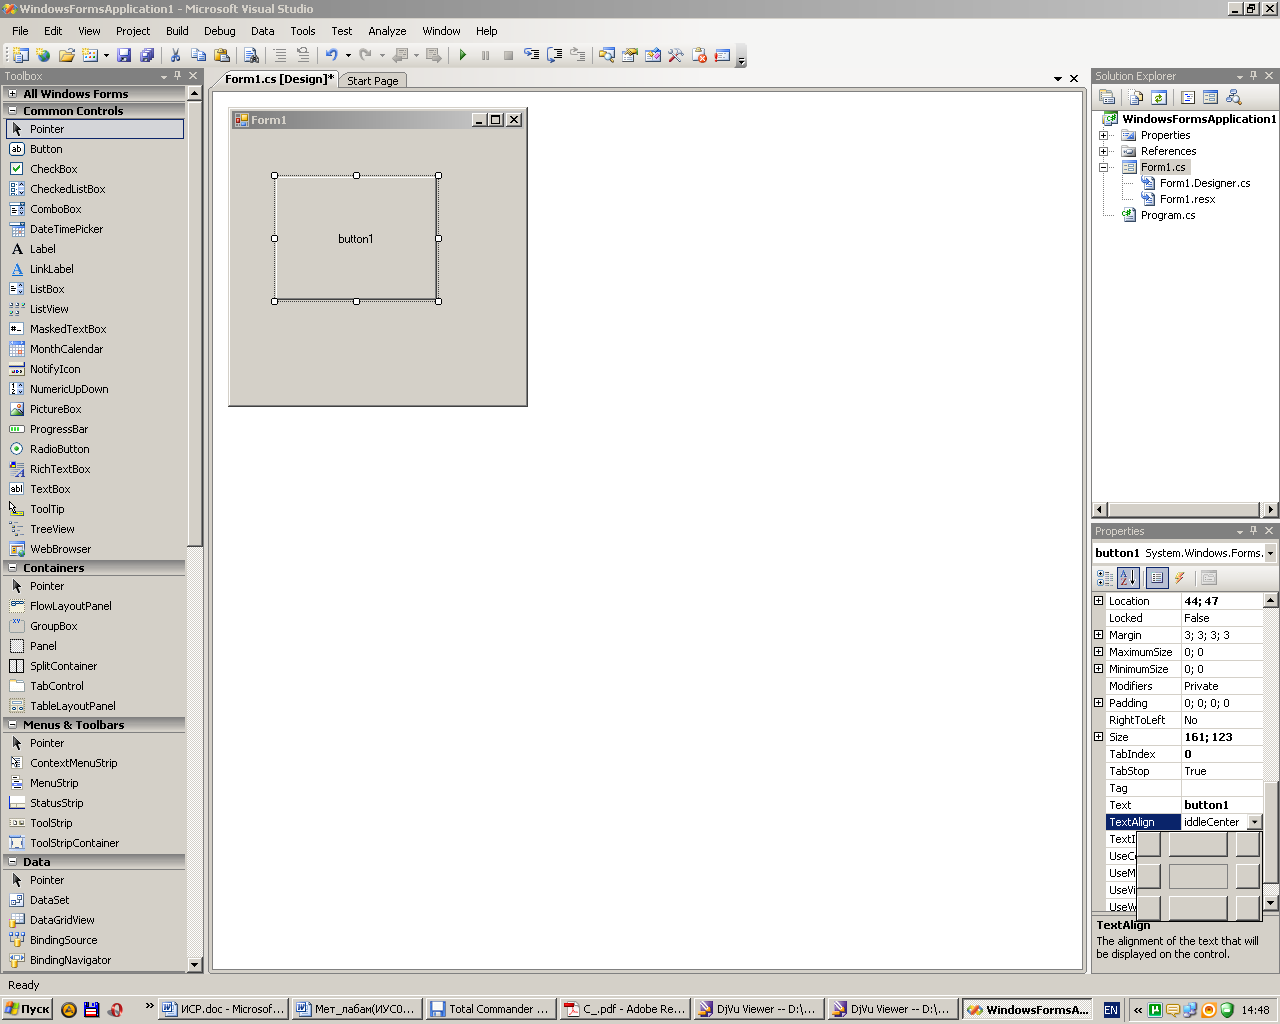
Task: Expand the Location property
Action: point(1098,601)
